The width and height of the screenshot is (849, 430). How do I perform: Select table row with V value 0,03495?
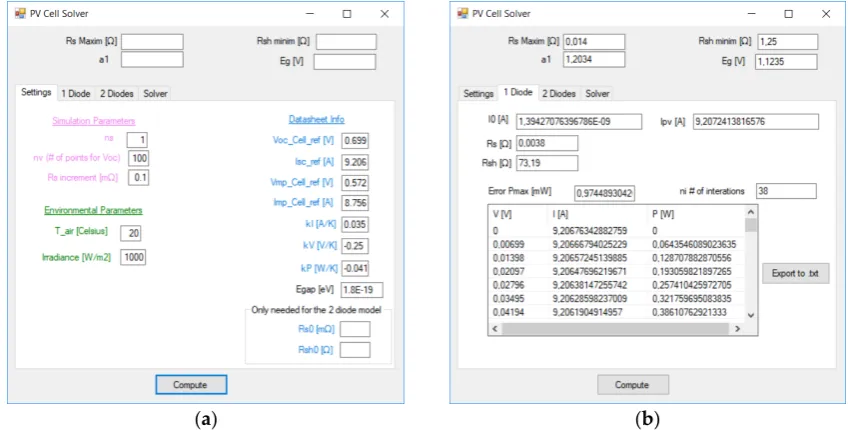click(x=617, y=298)
